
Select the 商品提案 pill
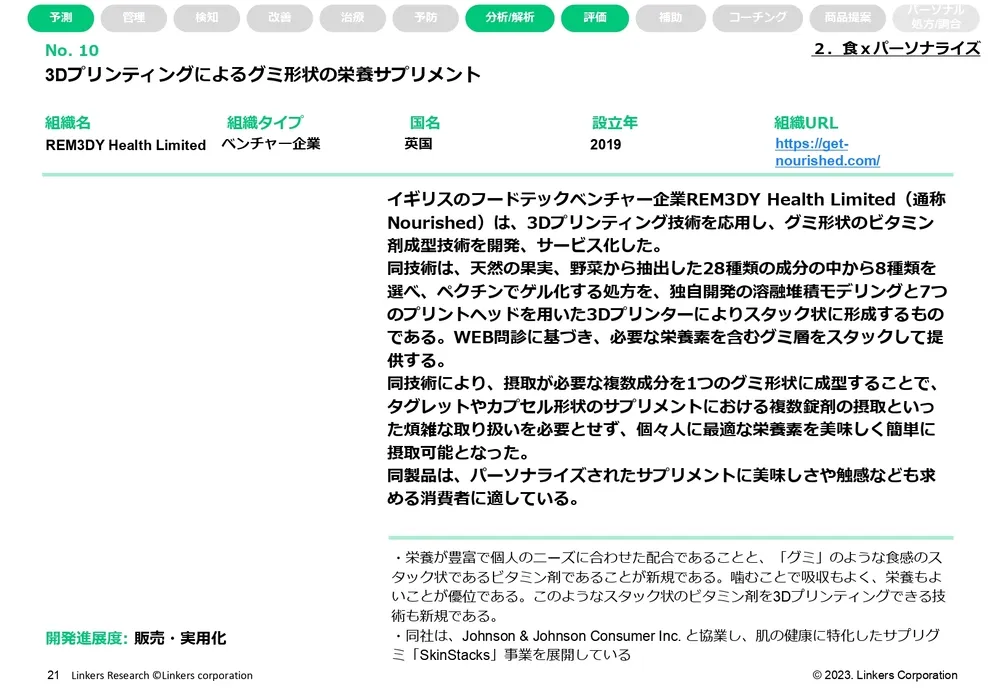point(848,18)
